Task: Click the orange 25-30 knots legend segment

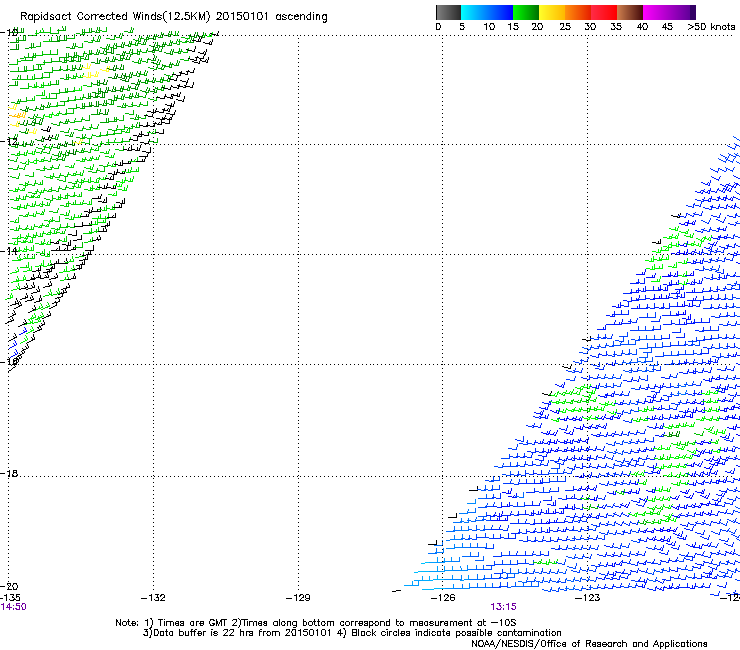Action: [x=578, y=12]
